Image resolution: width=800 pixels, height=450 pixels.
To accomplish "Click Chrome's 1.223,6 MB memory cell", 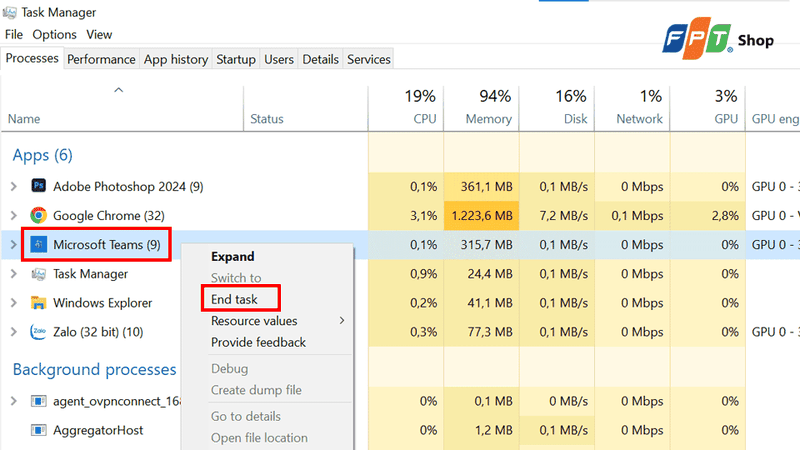I will (x=481, y=216).
